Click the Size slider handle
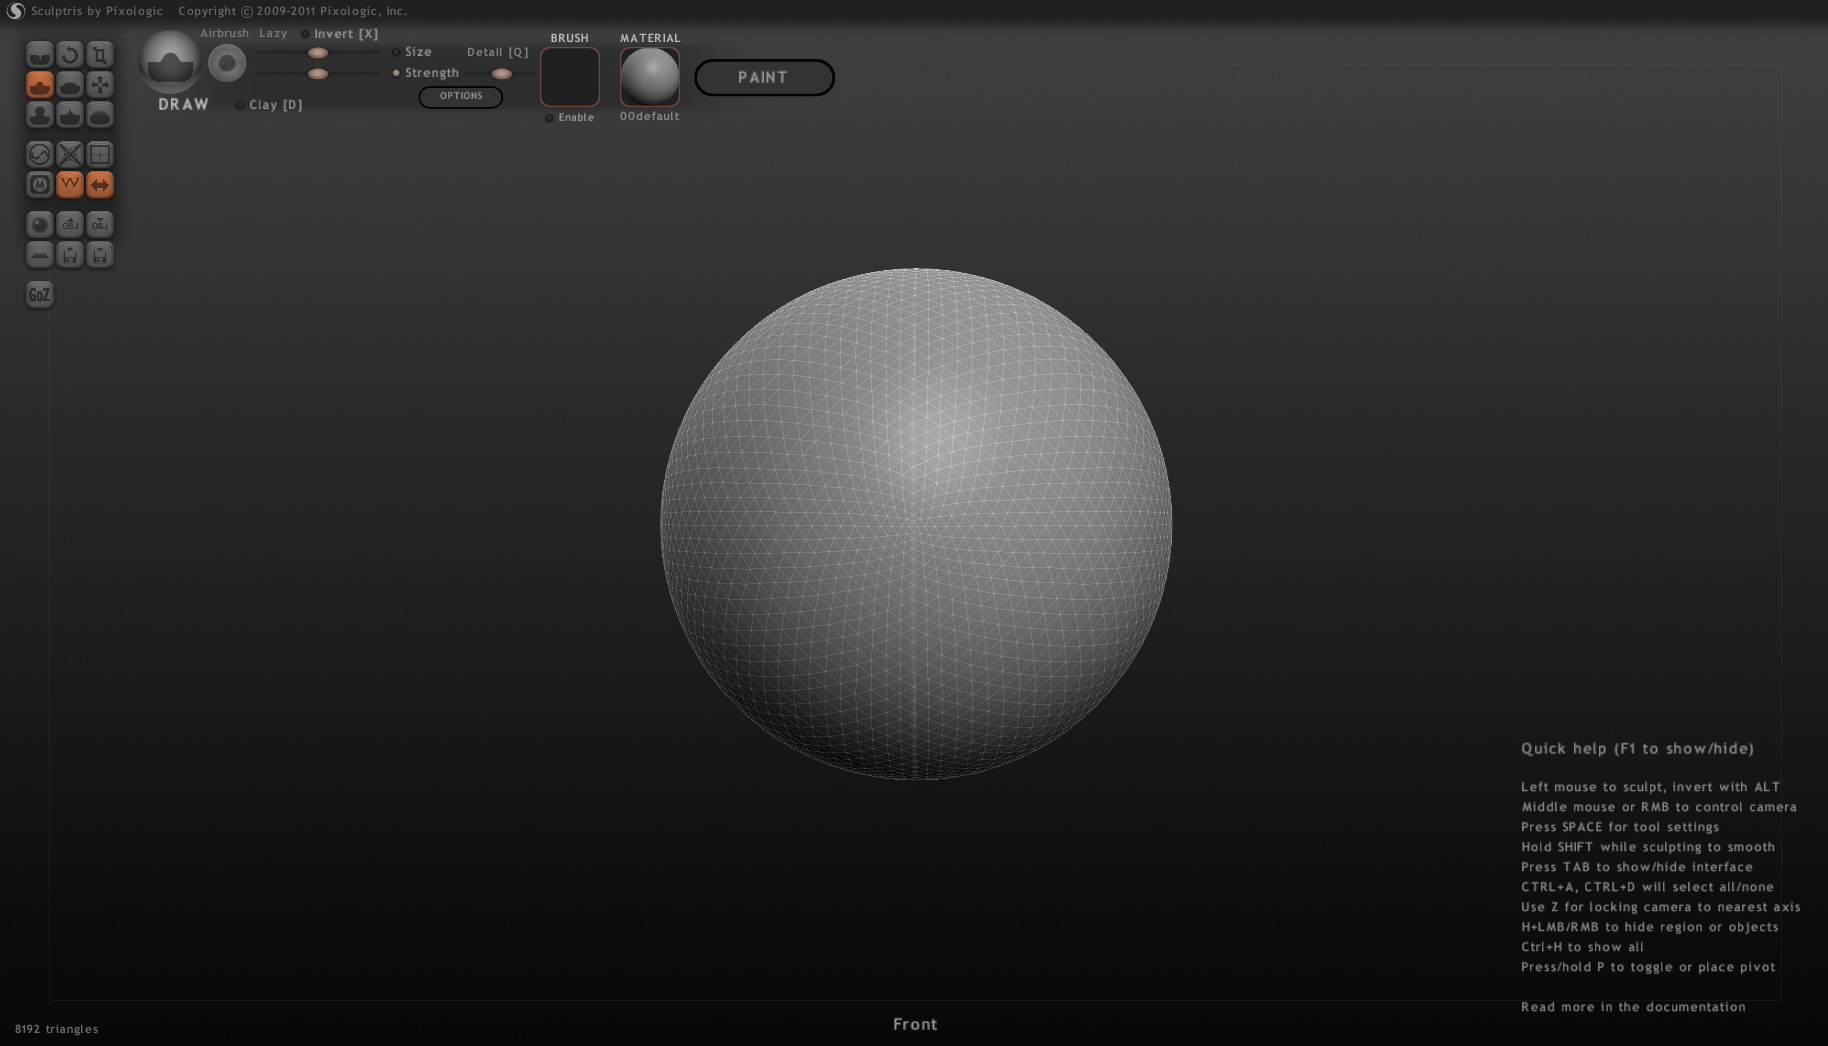 pos(318,53)
